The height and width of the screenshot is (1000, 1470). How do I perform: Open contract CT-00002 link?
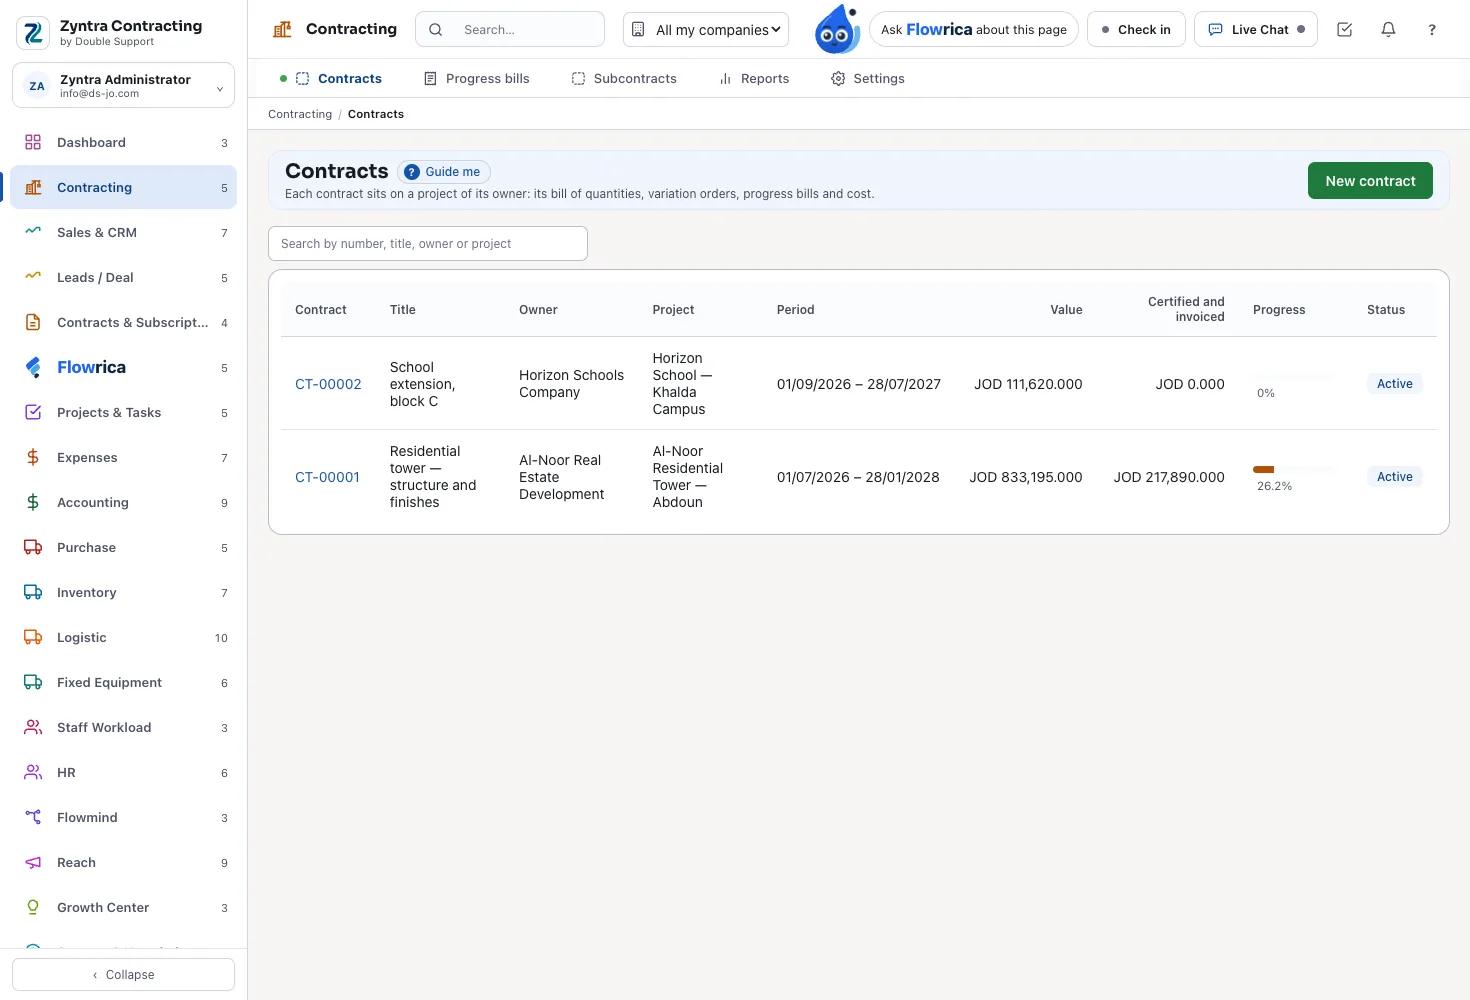(328, 384)
